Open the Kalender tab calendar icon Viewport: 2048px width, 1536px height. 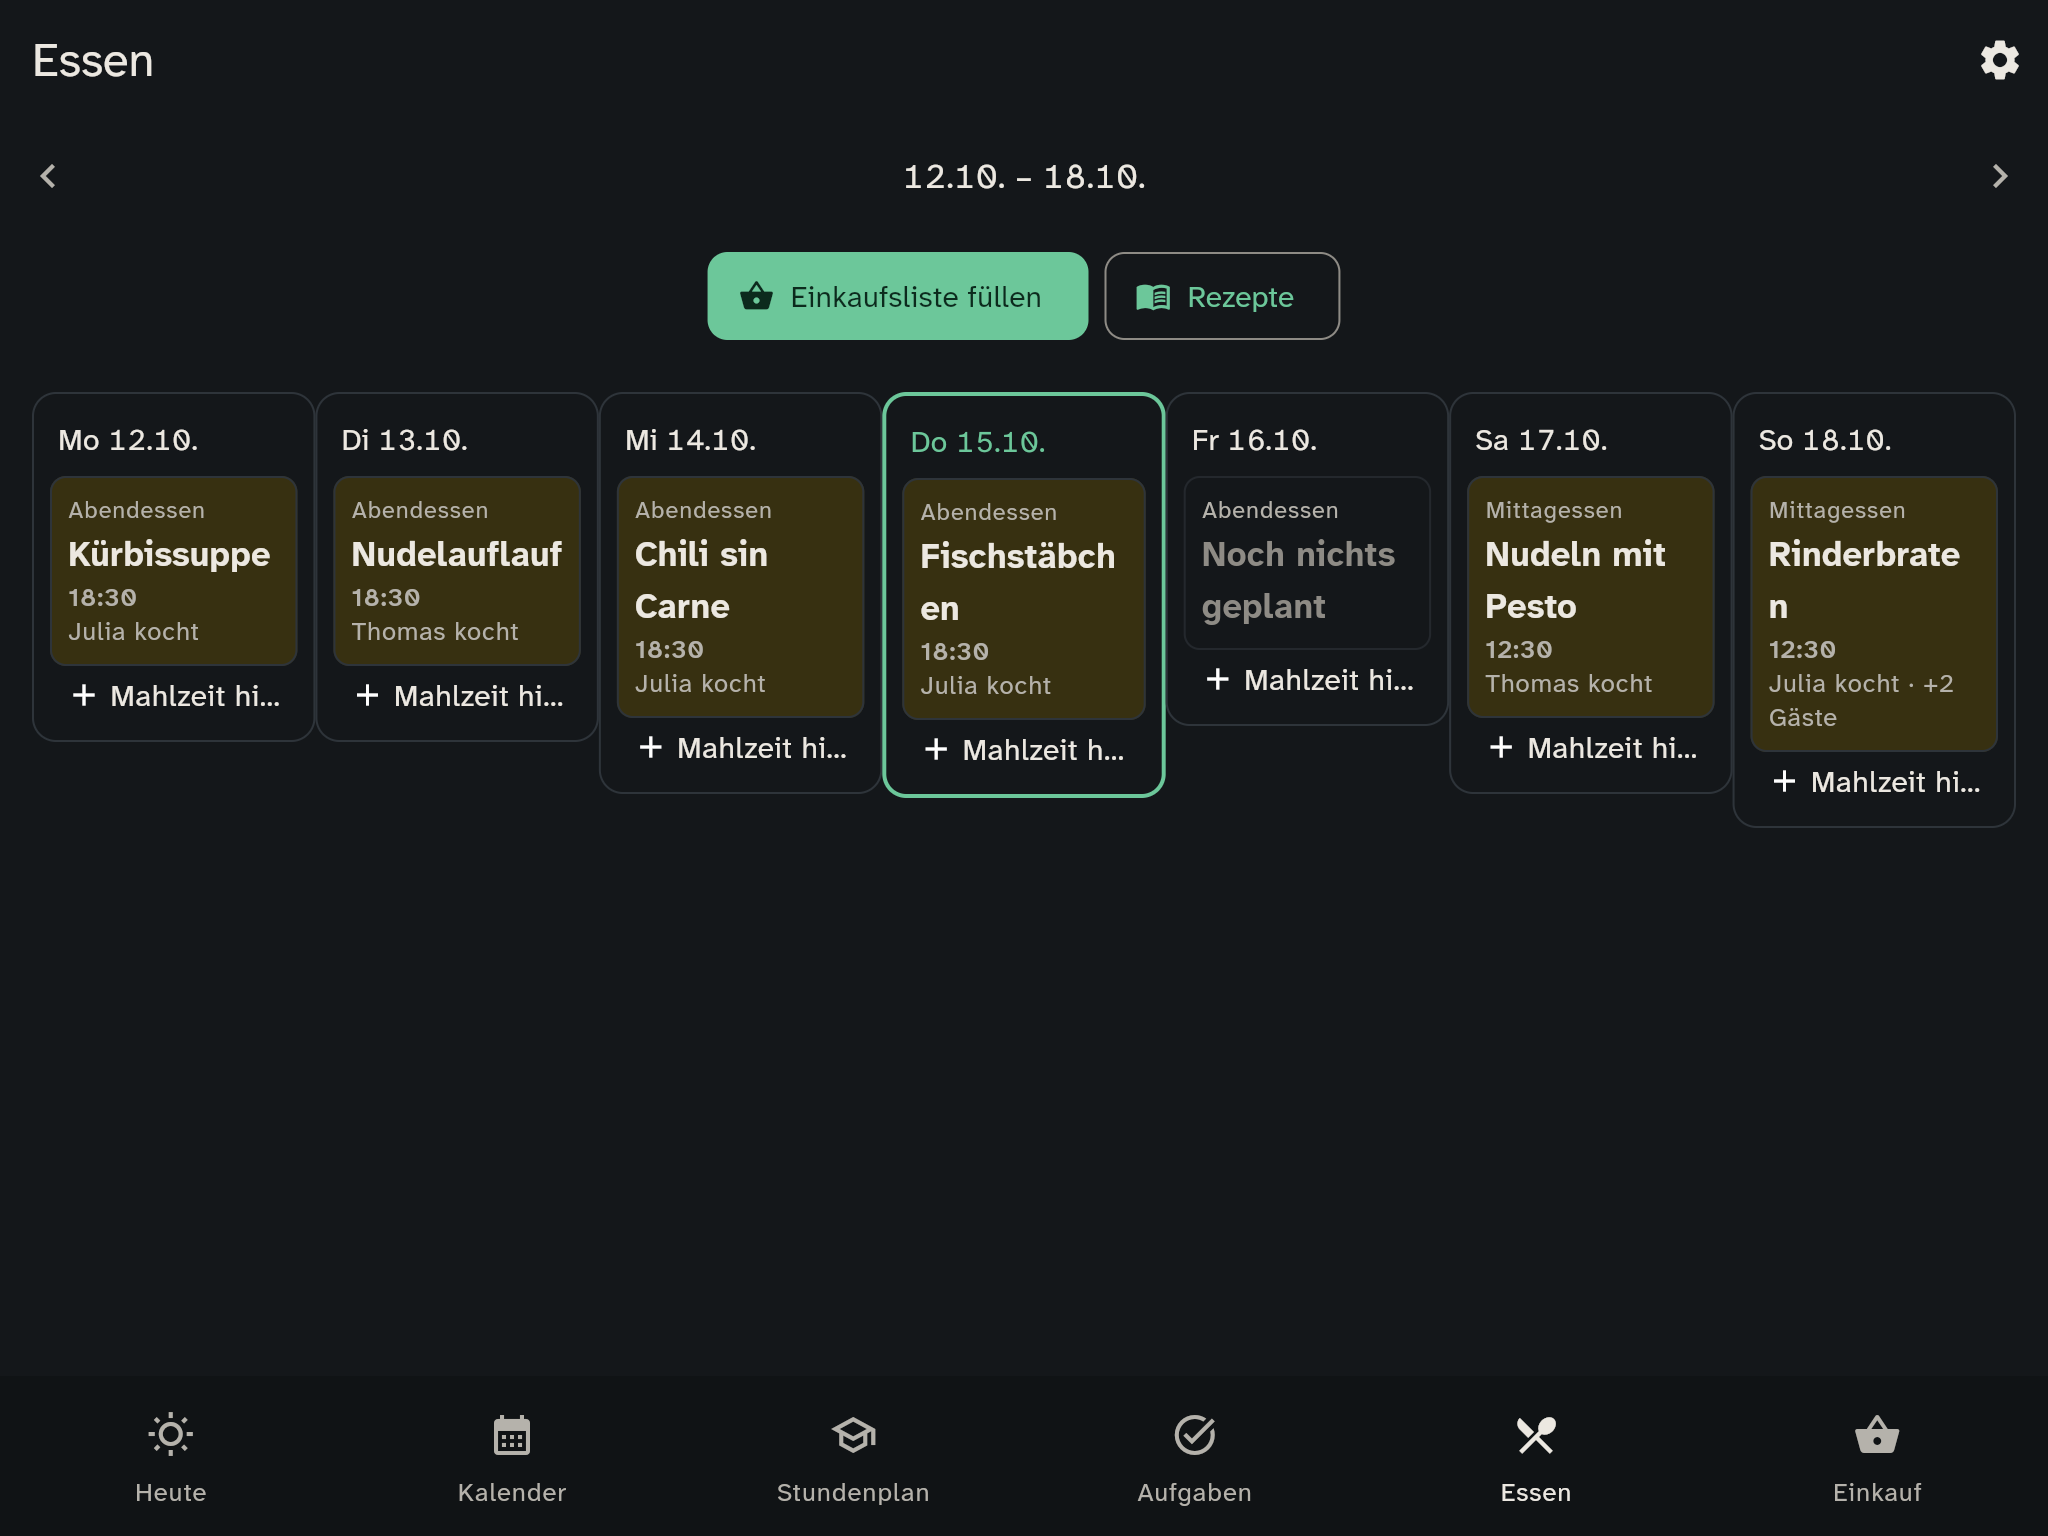tap(512, 1435)
